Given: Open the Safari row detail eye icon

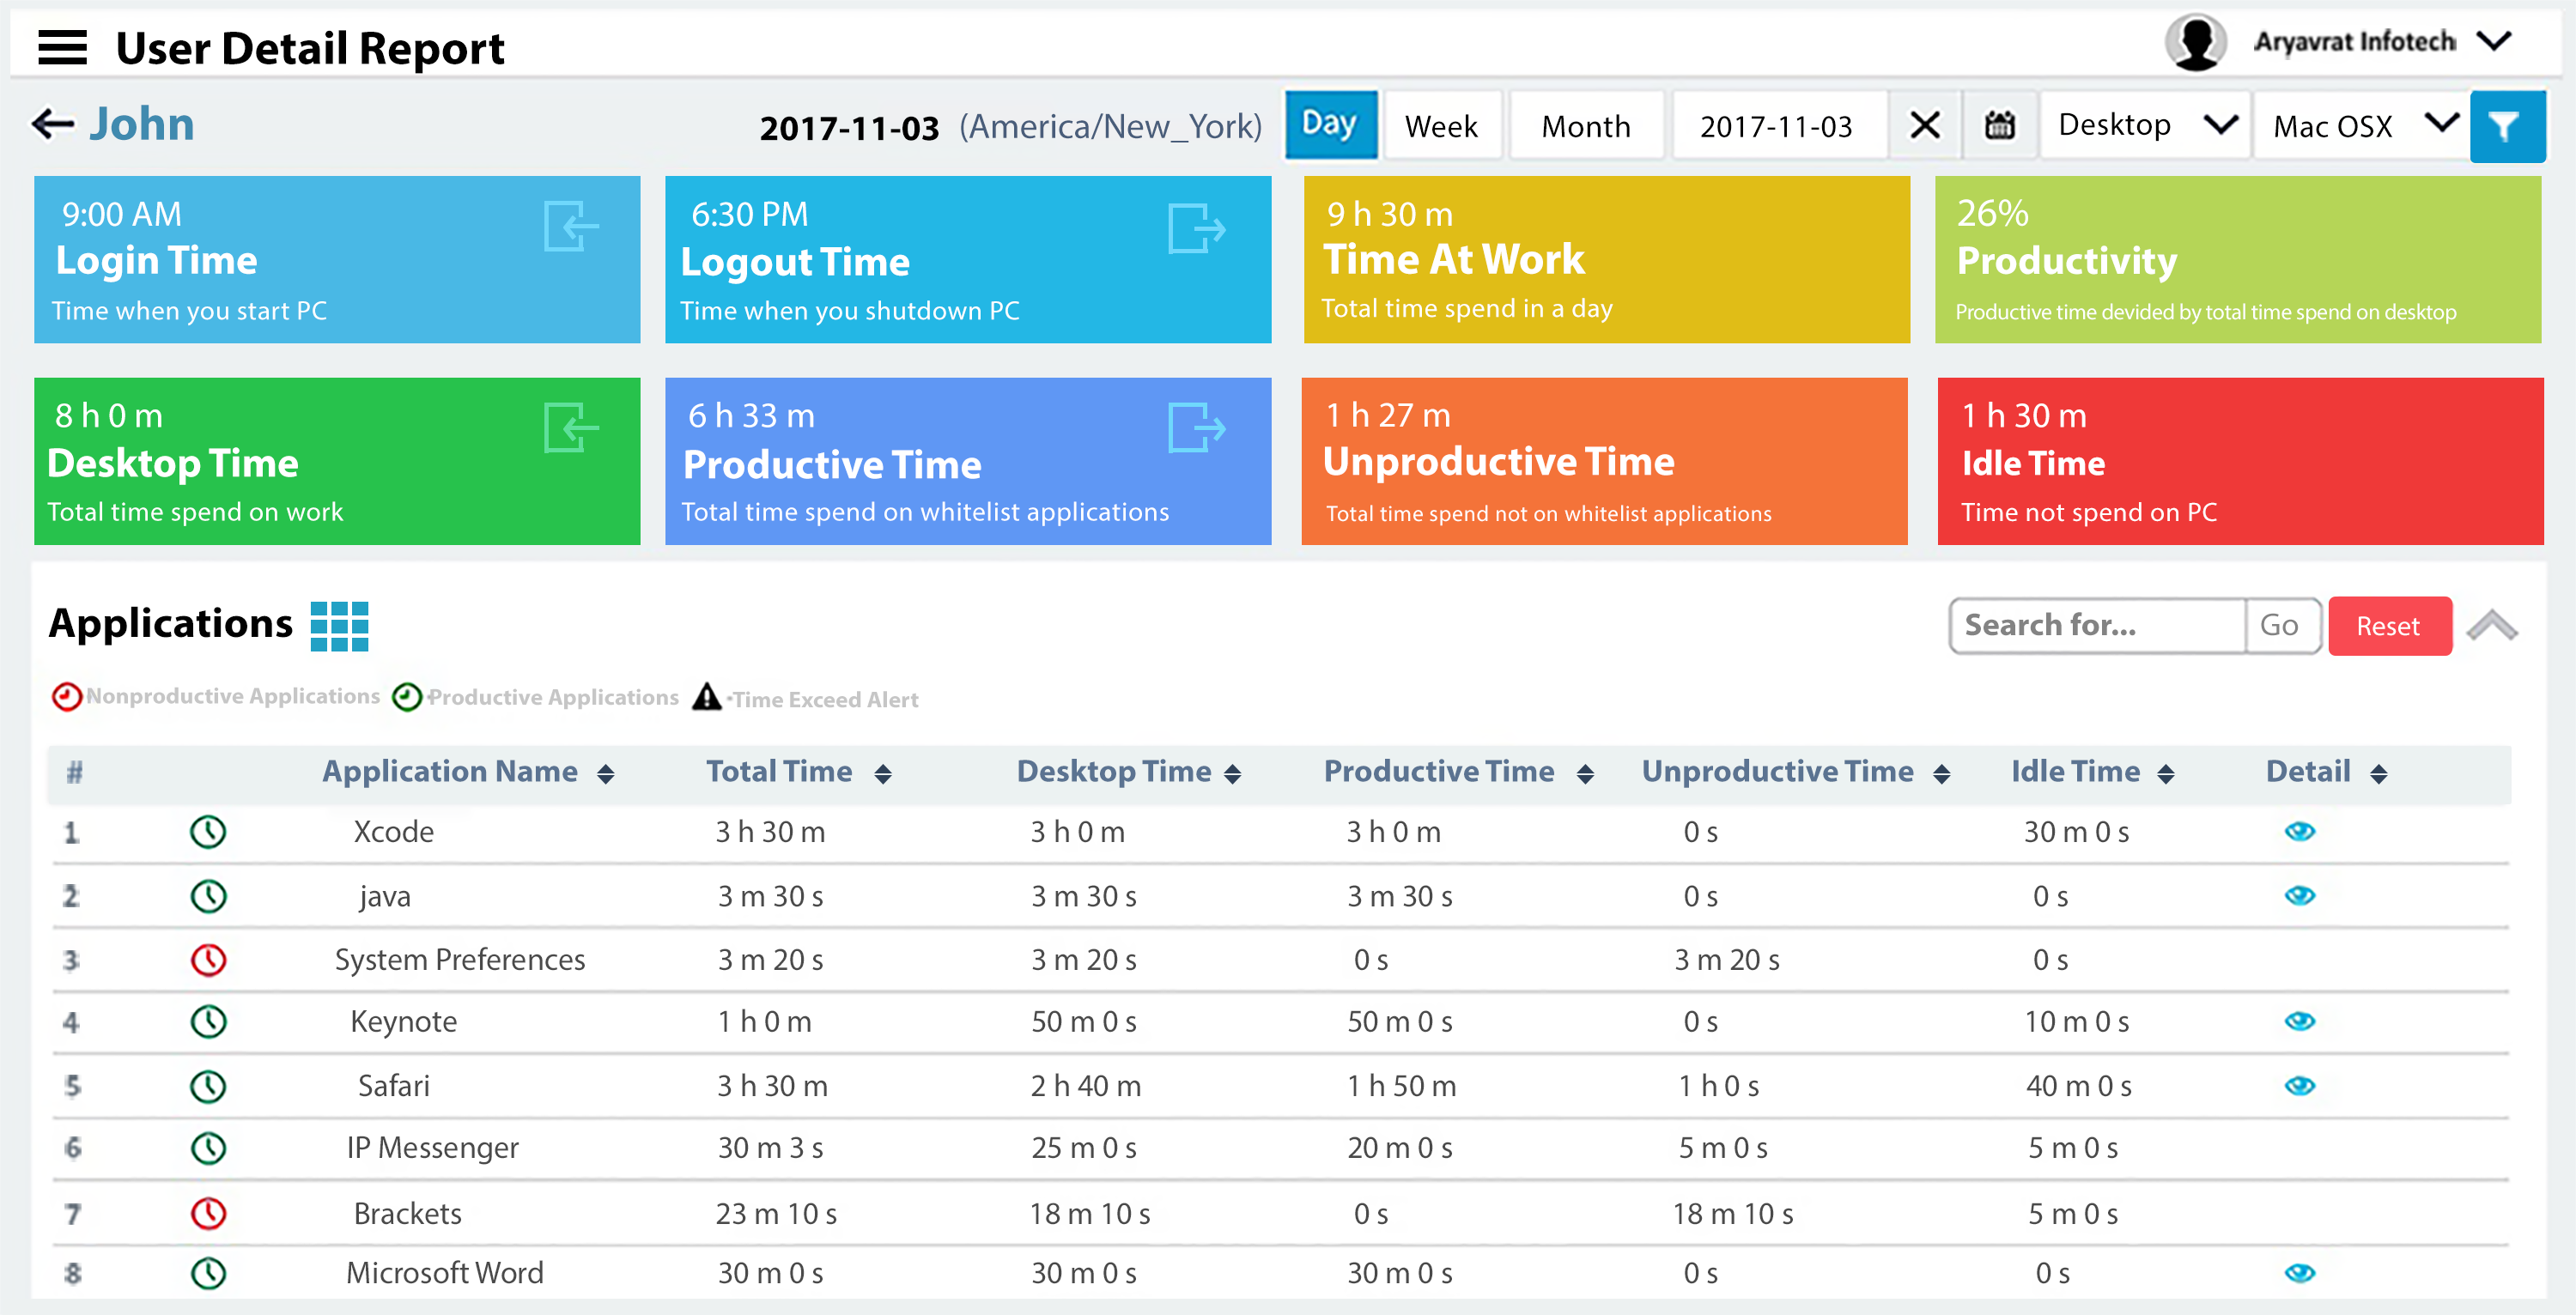Looking at the screenshot, I should [2299, 1085].
